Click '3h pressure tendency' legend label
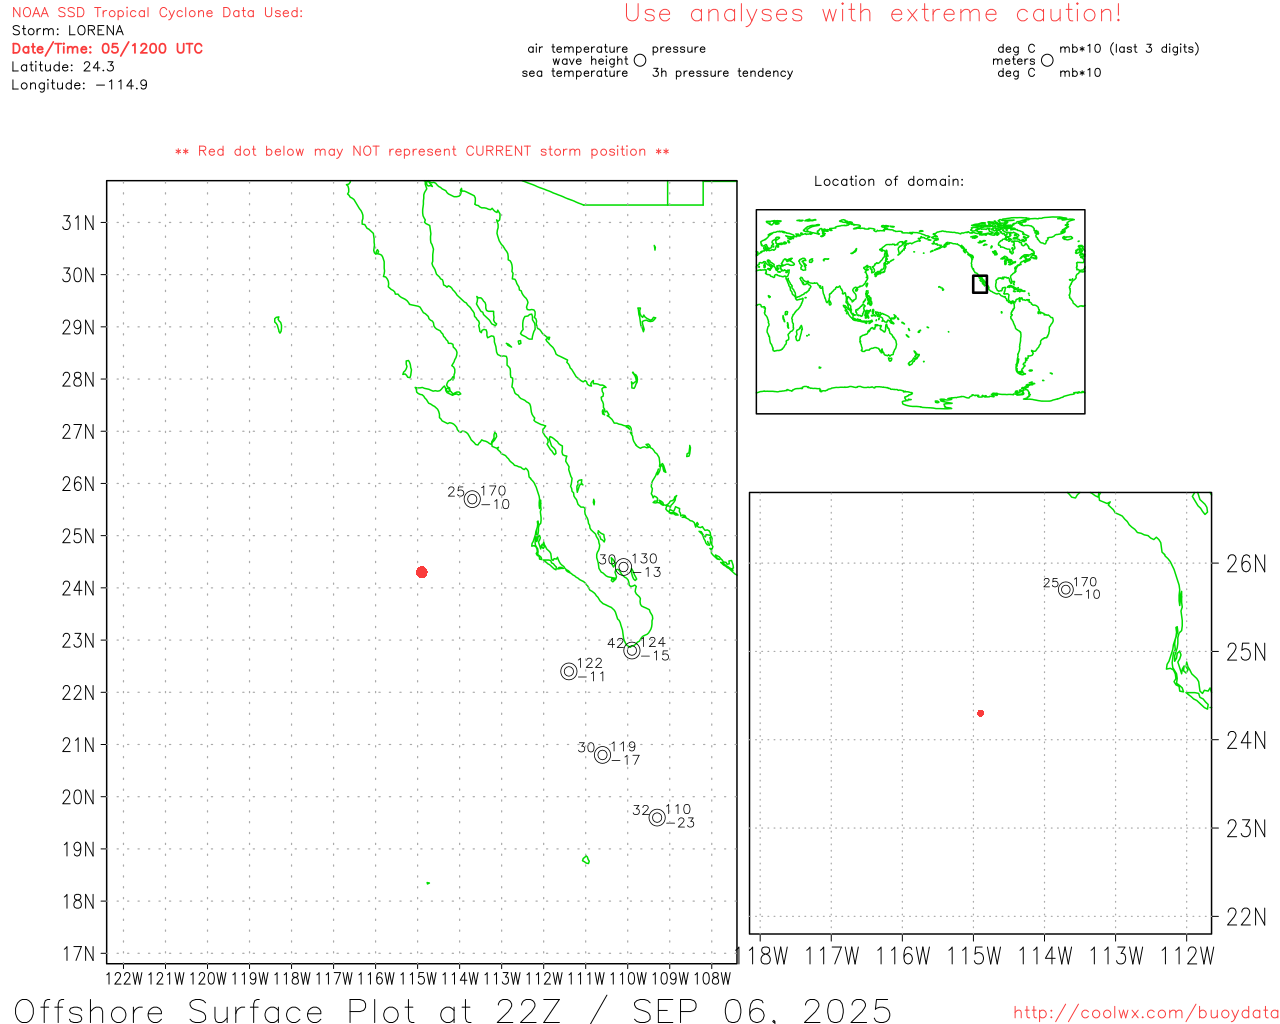Screen dimensions: 1280x1024 tap(722, 73)
